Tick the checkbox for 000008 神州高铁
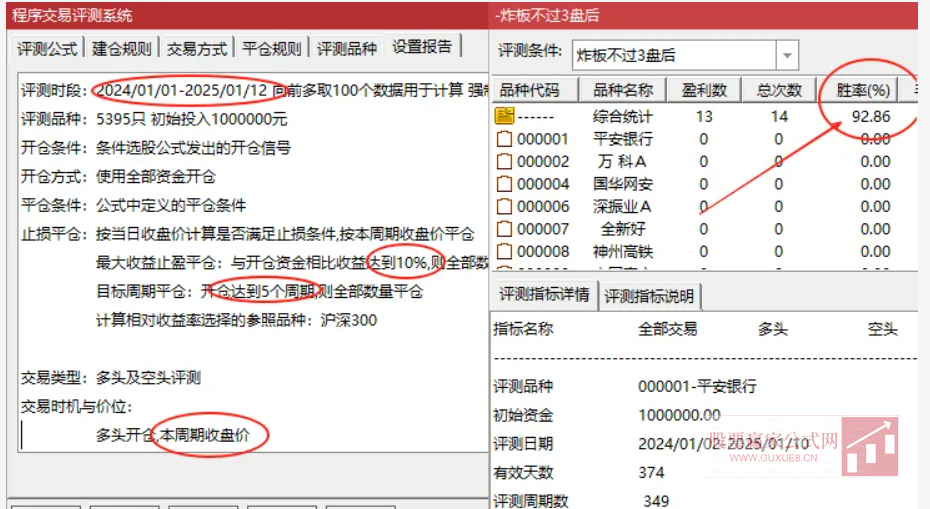This screenshot has width=930, height=509. [x=504, y=252]
